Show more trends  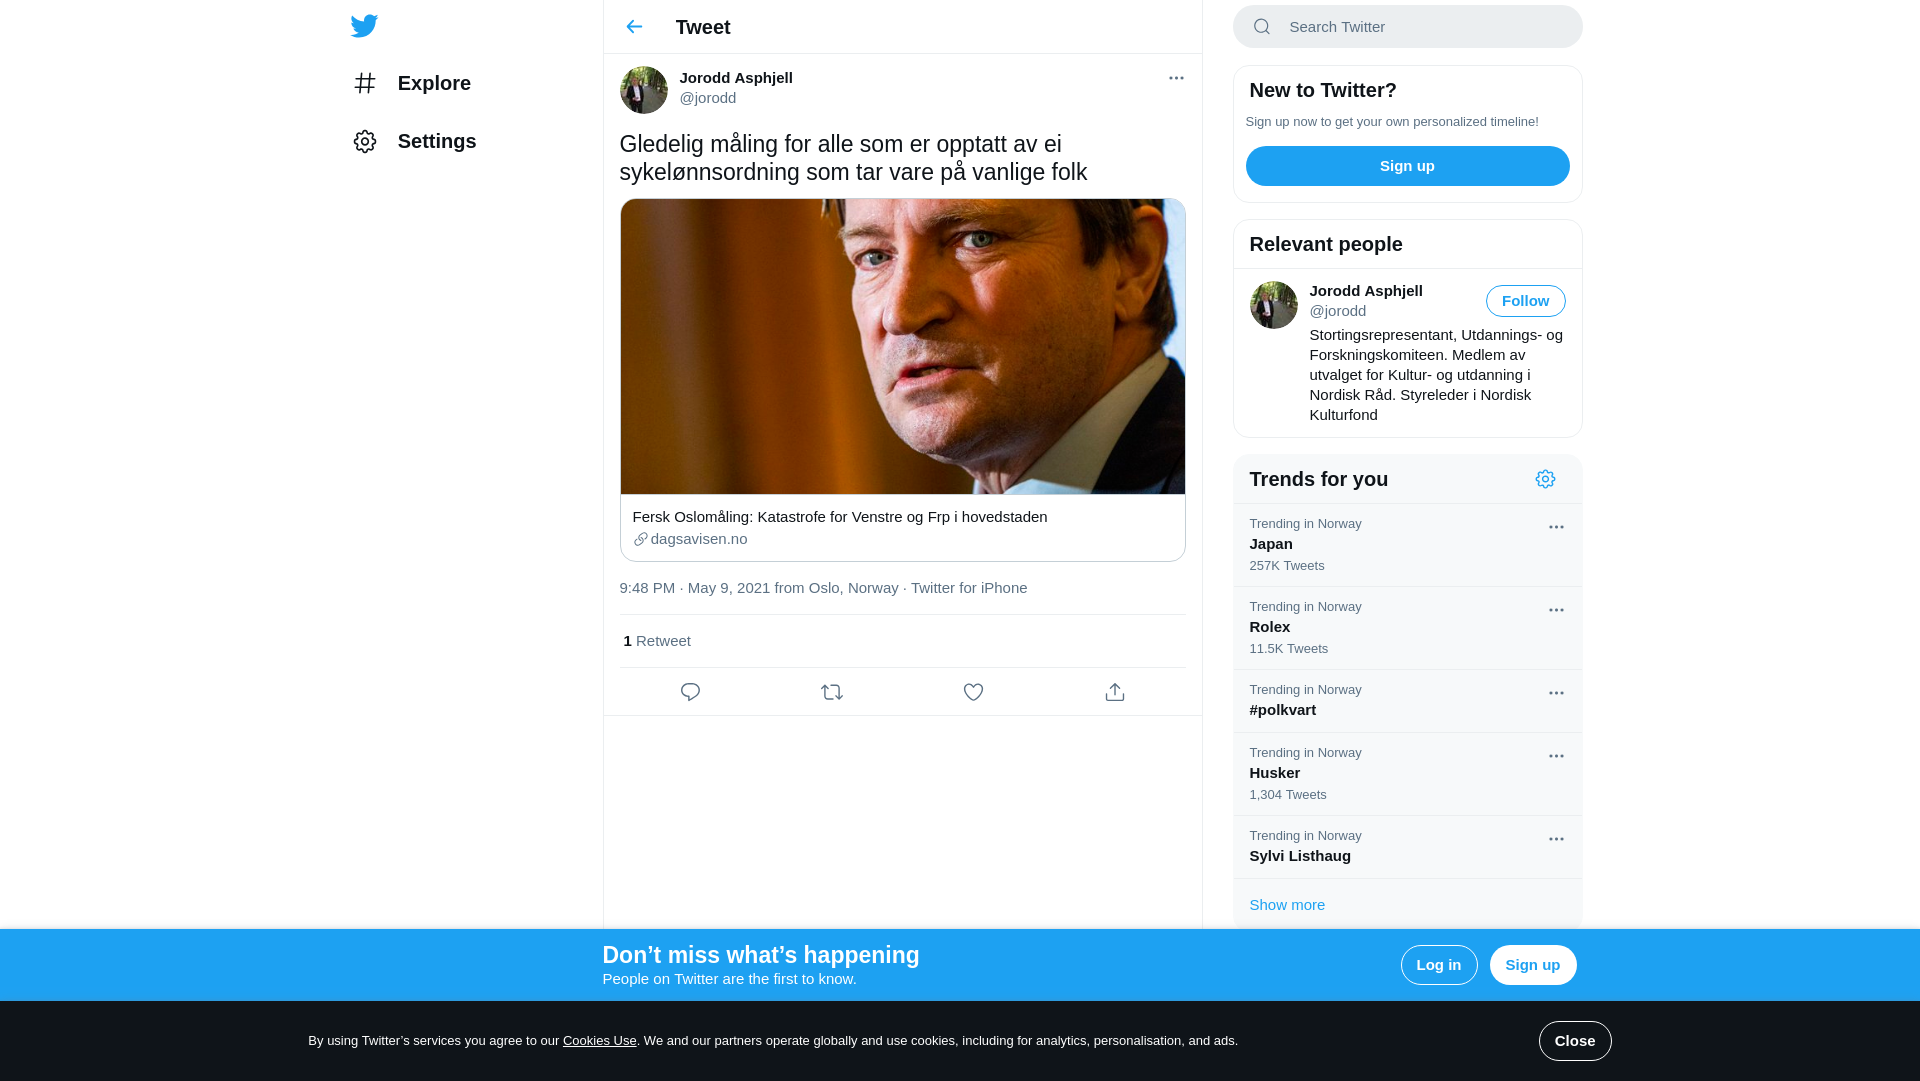[1287, 905]
